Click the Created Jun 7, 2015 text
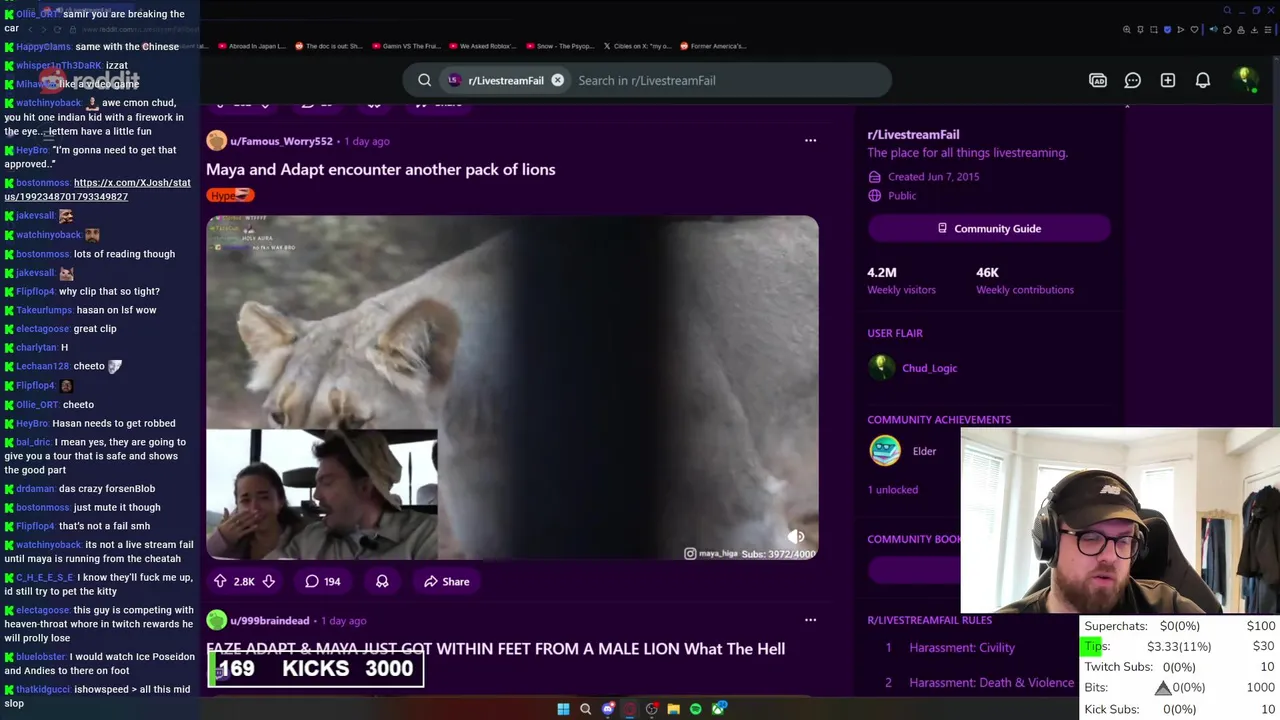 coord(934,176)
